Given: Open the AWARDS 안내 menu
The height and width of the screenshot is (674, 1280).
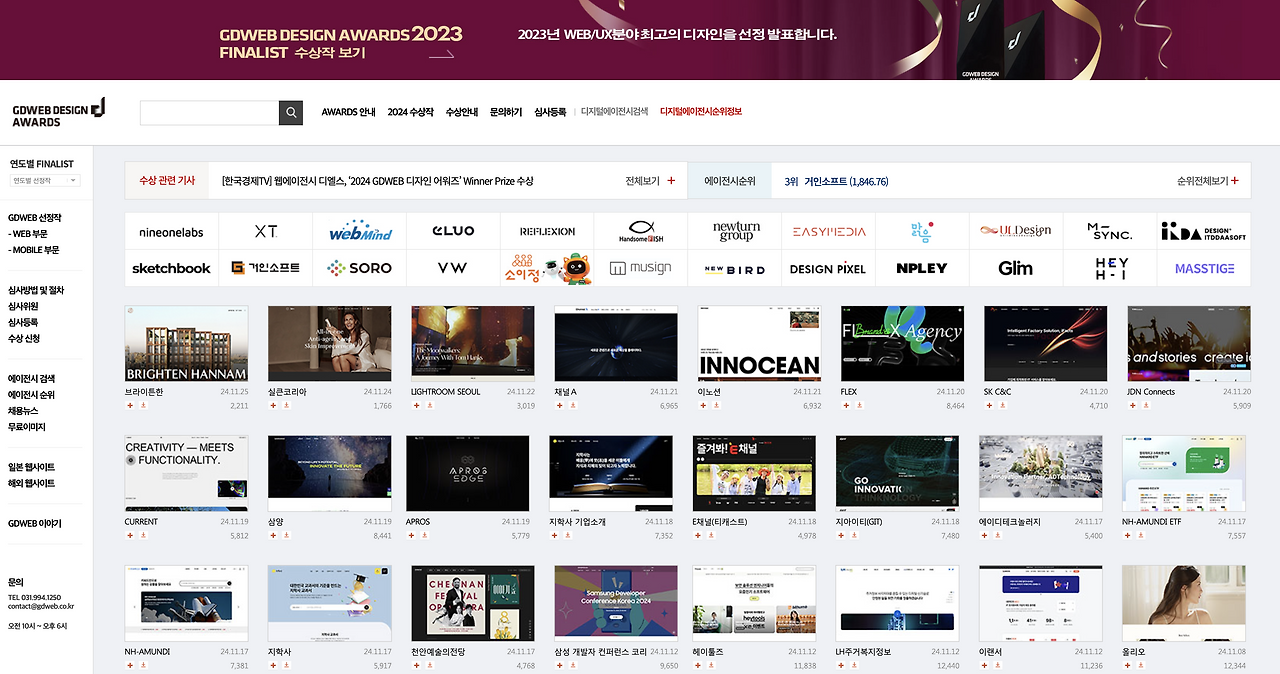Looking at the screenshot, I should point(347,112).
